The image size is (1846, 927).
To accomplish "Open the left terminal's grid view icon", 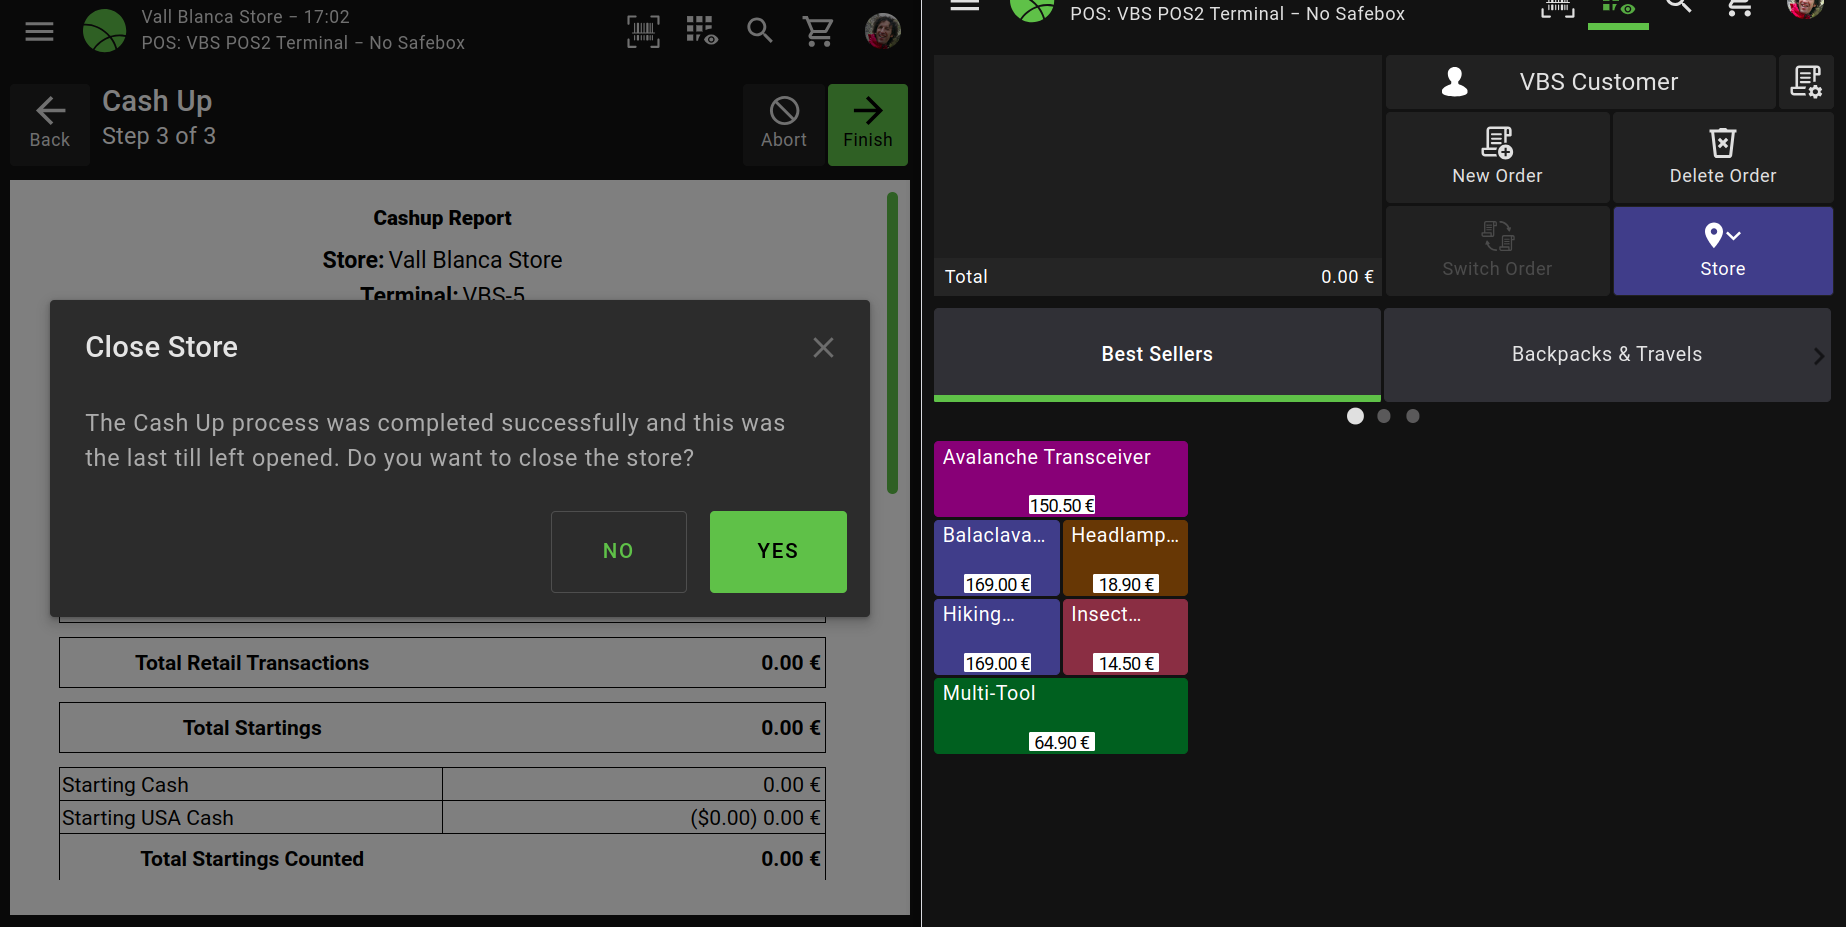I will 701,31.
